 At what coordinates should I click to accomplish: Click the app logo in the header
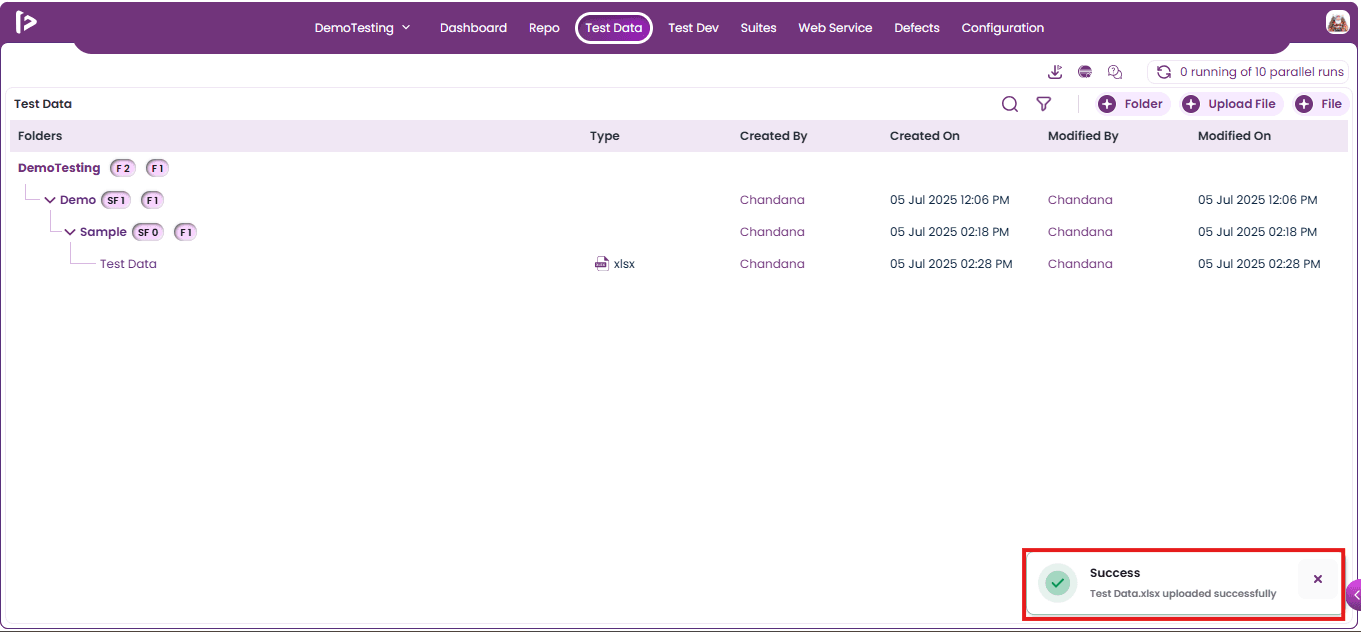click(26, 23)
